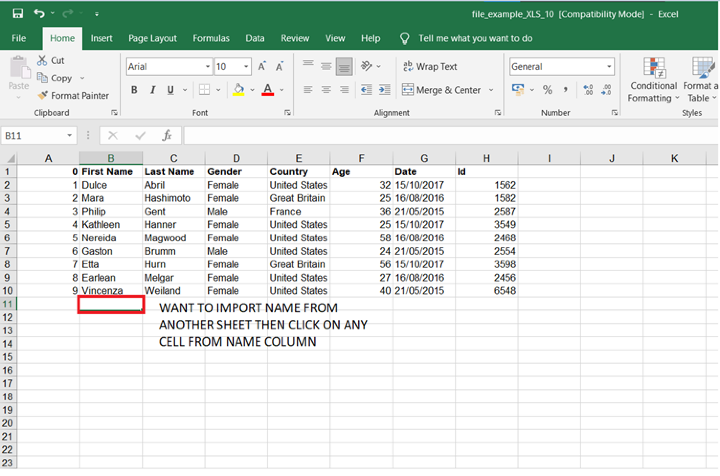Toggle Wrap Text for the cell
720x476 pixels.
pos(429,67)
